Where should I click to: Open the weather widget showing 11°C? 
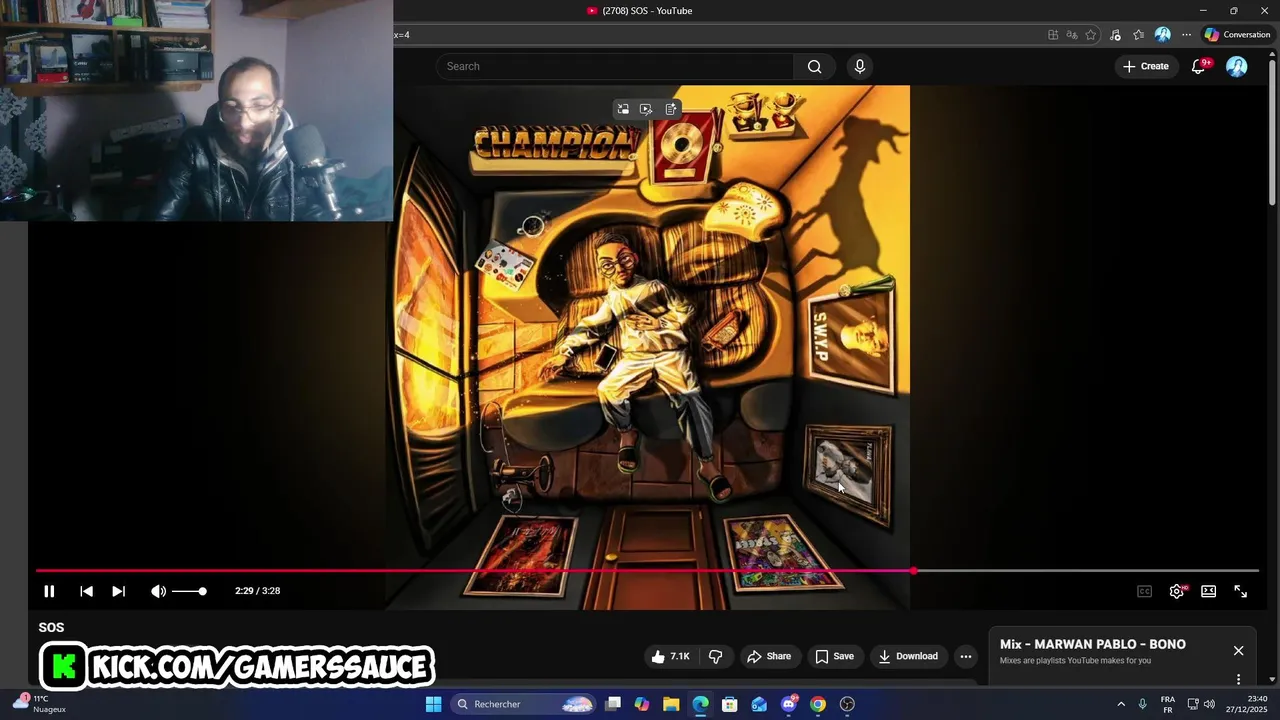coord(40,704)
